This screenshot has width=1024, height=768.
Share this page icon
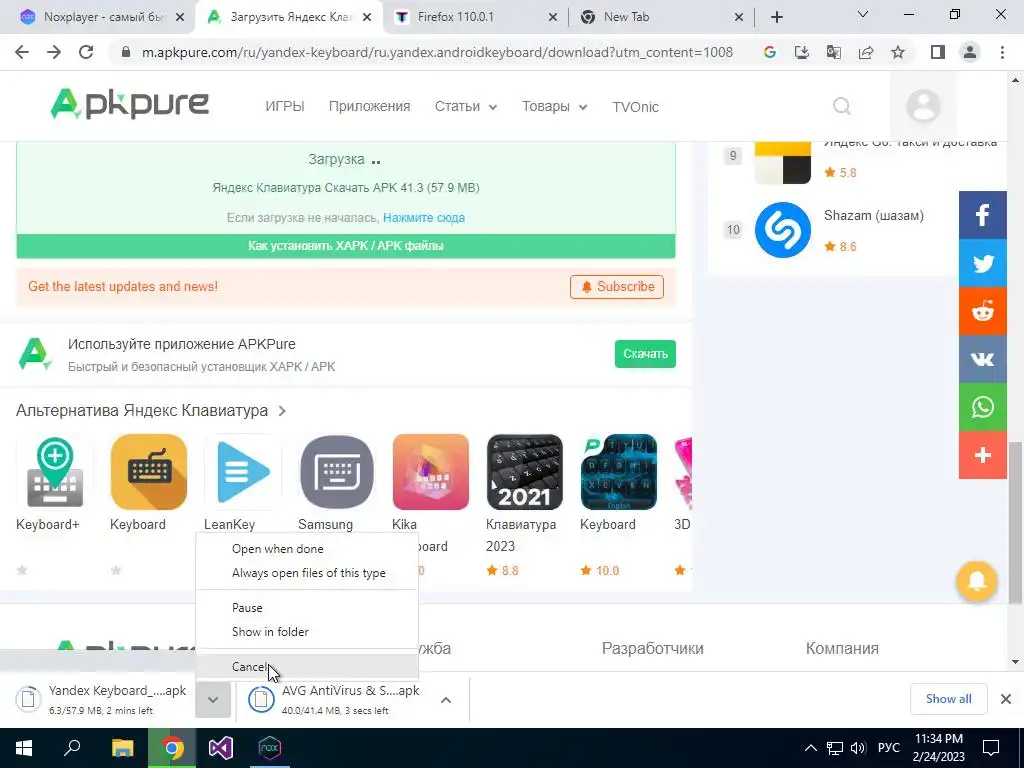(866, 52)
